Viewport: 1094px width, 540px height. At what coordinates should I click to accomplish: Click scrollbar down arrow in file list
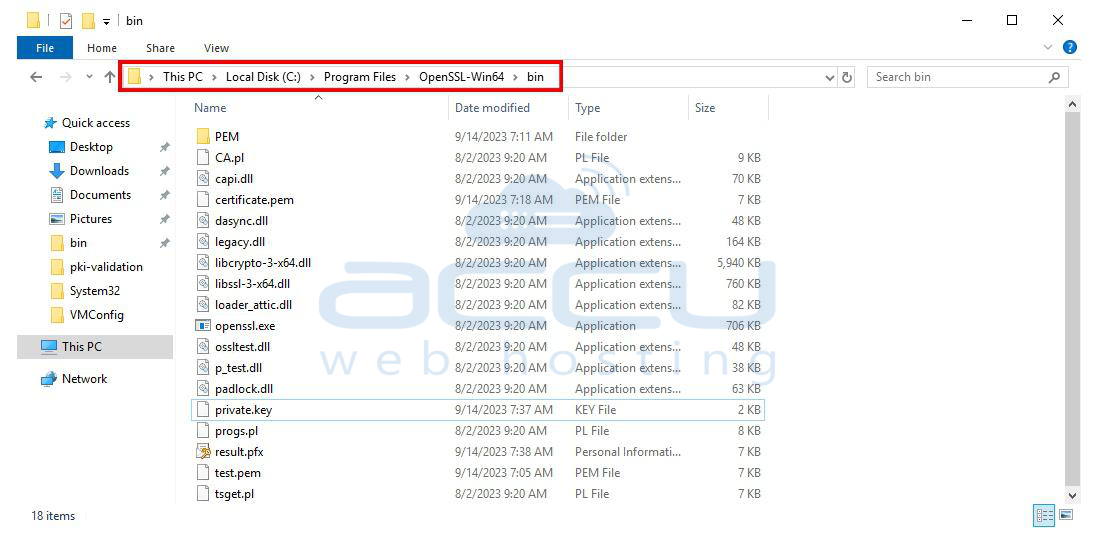(1073, 494)
